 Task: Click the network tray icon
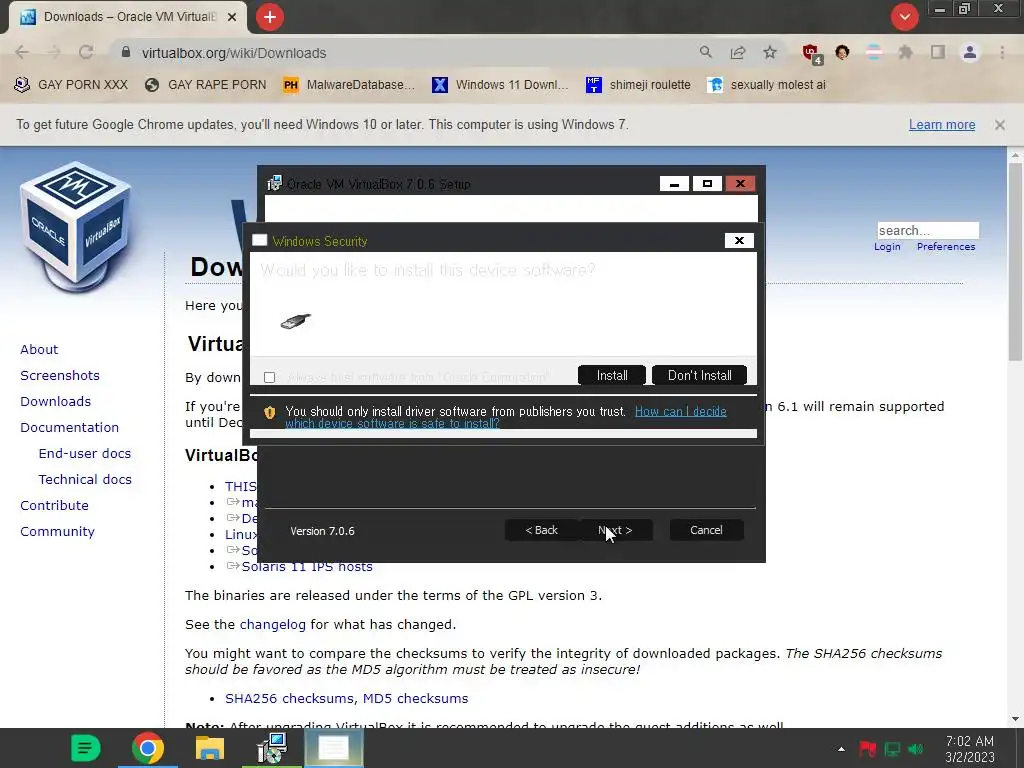[x=892, y=749]
